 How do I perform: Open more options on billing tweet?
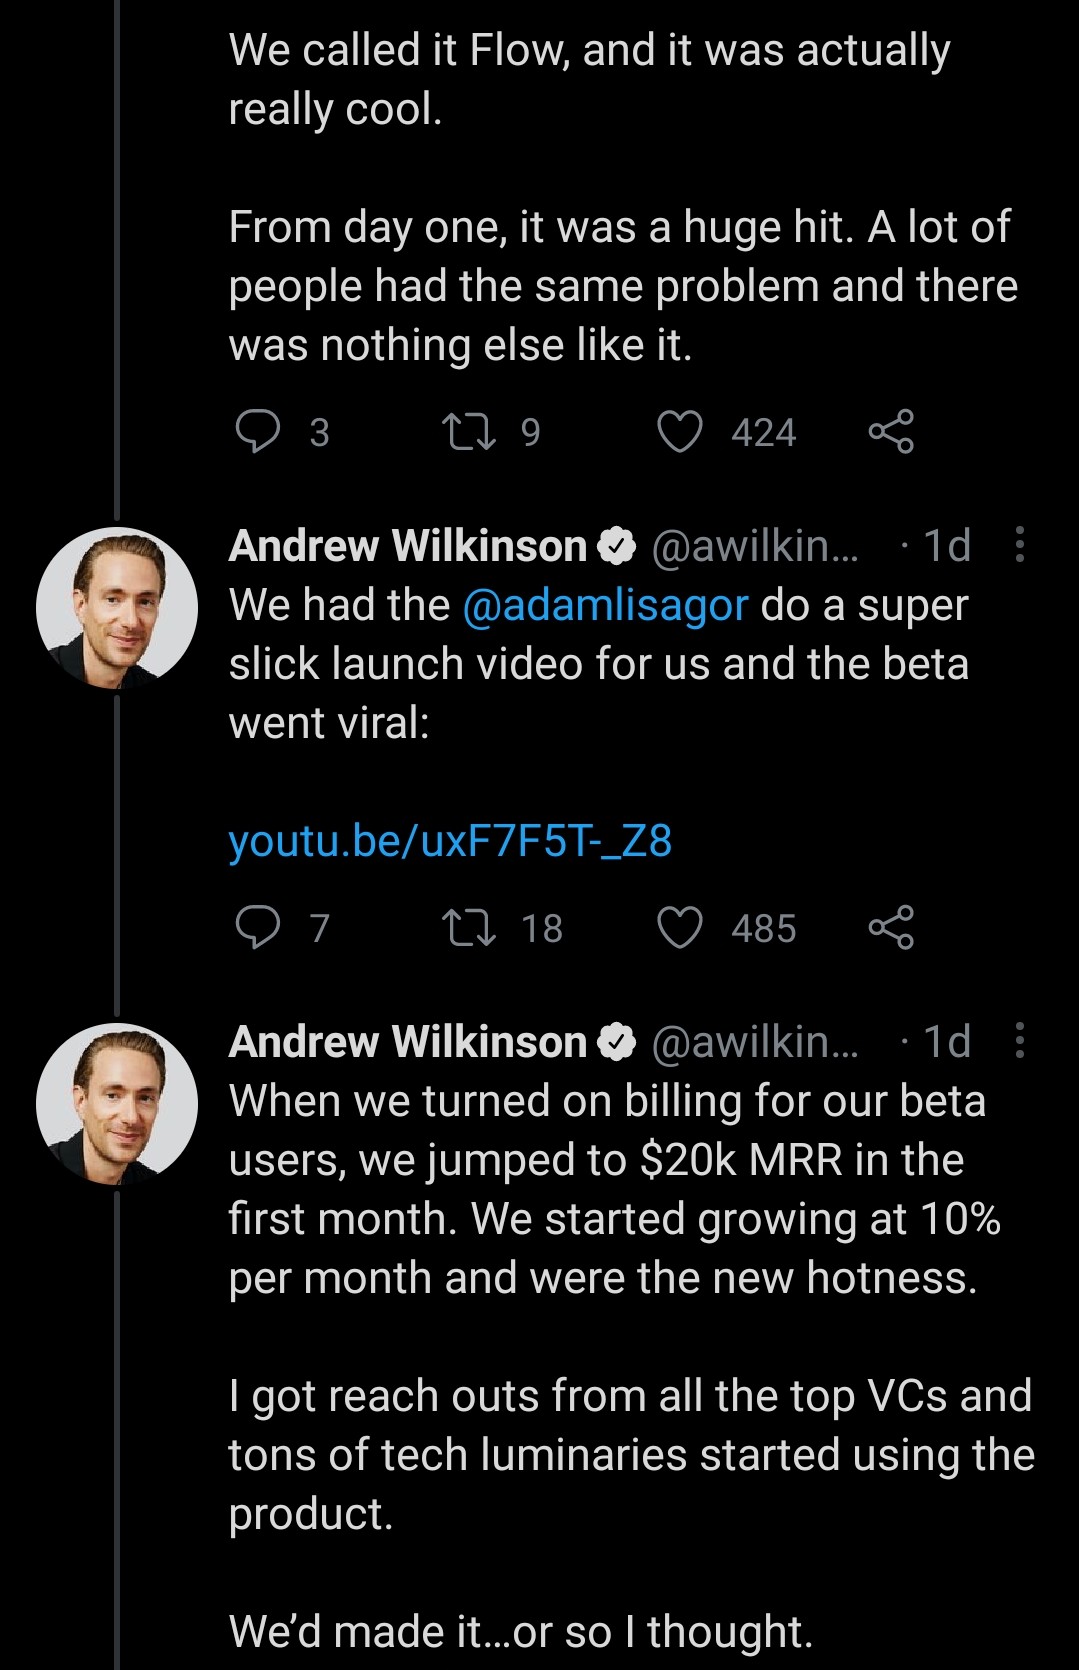pyautogui.click(x=1019, y=1041)
